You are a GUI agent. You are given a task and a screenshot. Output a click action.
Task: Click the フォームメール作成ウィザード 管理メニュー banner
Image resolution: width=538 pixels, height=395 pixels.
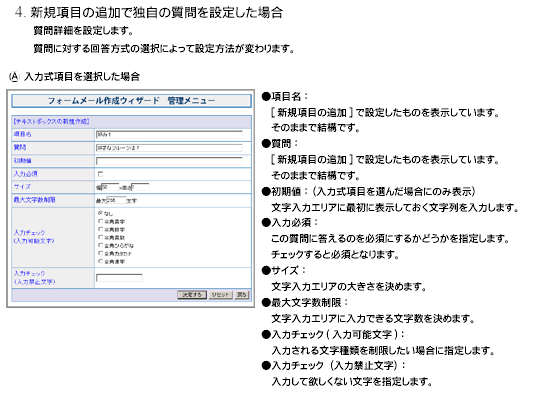point(131,101)
